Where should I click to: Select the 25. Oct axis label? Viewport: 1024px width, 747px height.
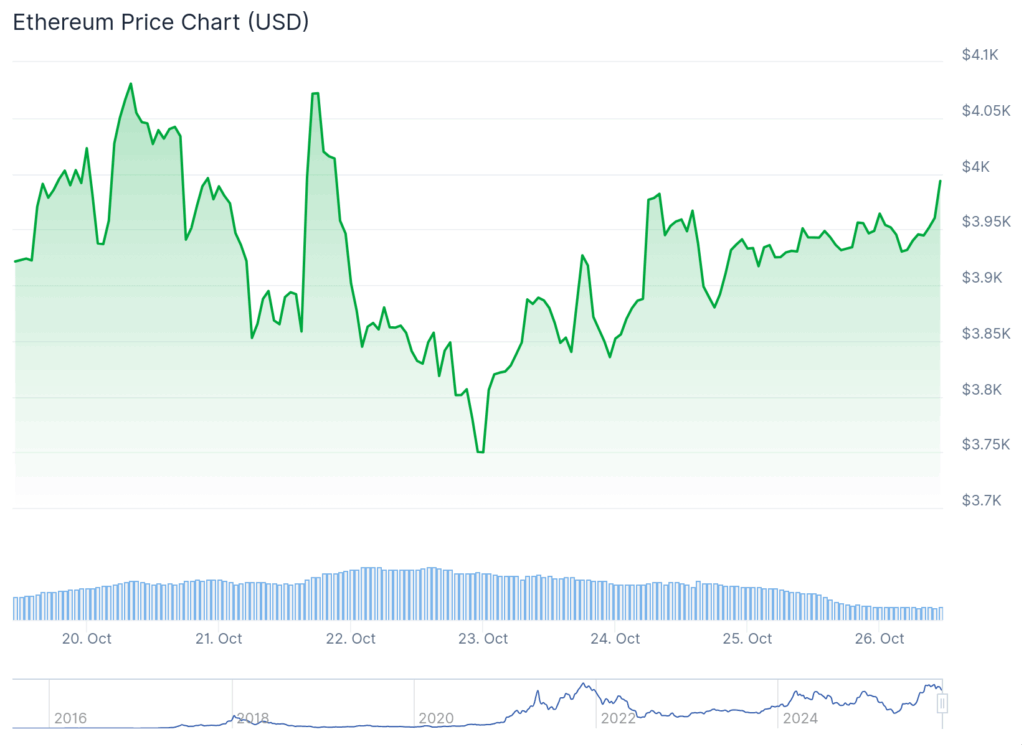747,639
